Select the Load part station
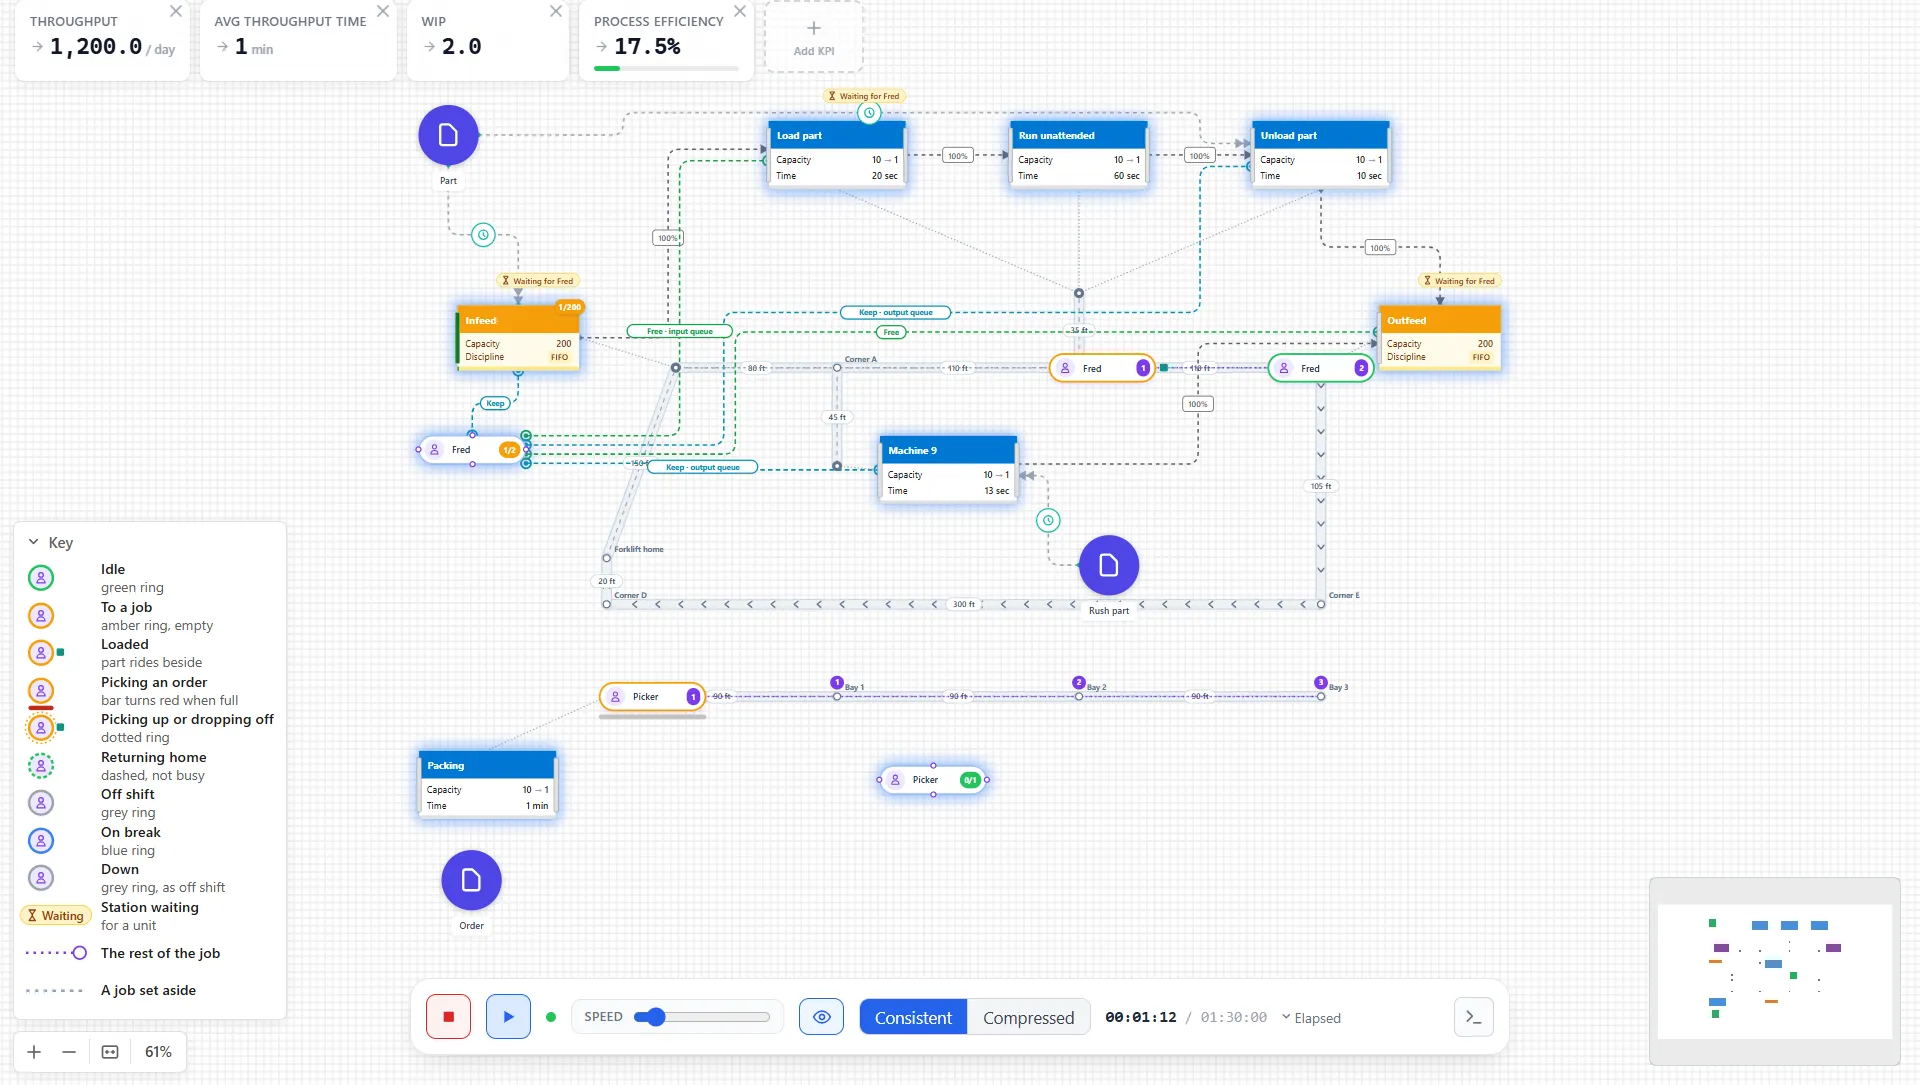 point(837,154)
